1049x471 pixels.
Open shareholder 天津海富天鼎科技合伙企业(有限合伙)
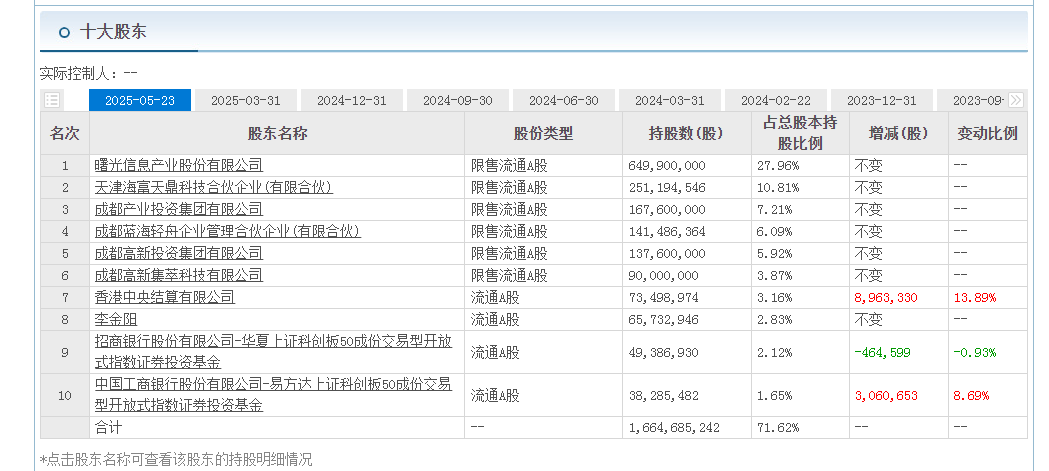[214, 187]
